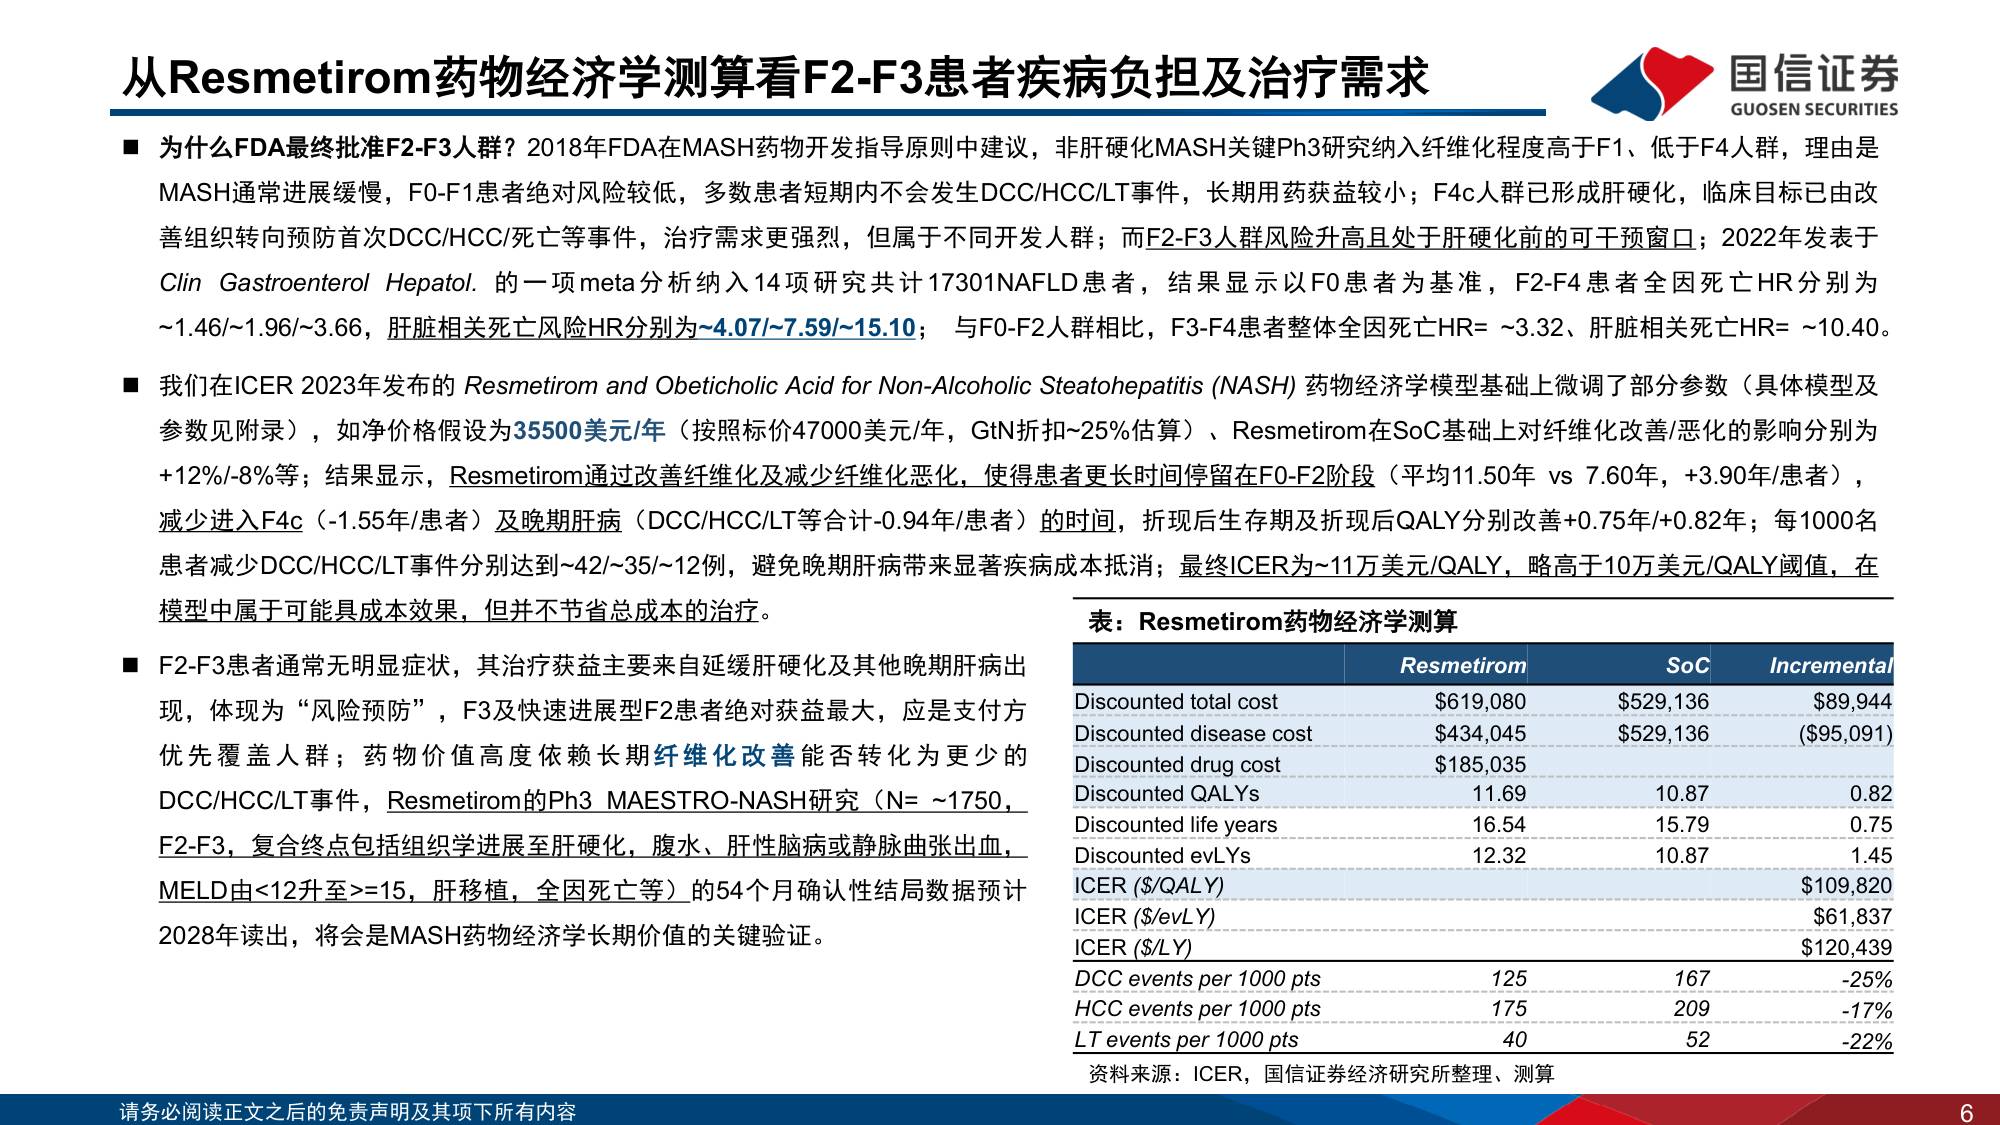This screenshot has width=2000, height=1125.
Task: Click the 'LT events per 1000 pts' row label
Action: tap(1186, 1040)
